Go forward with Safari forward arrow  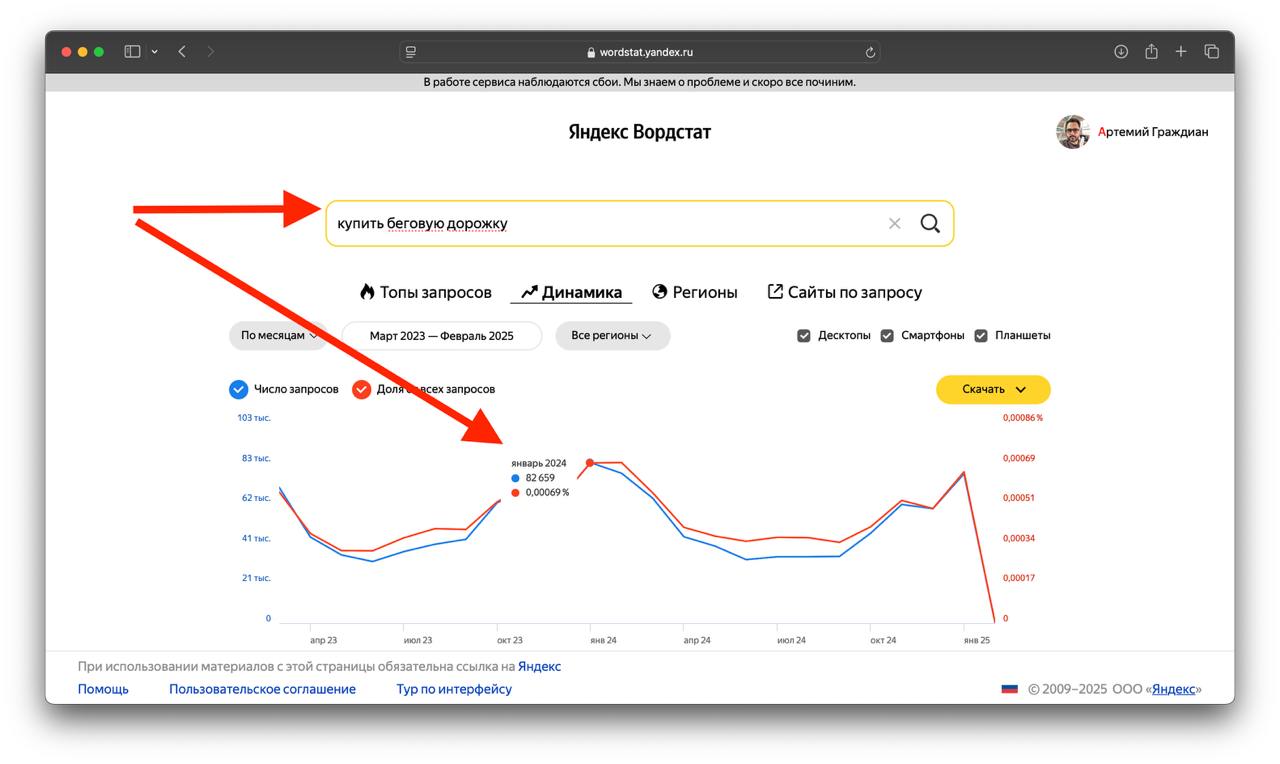pos(210,52)
